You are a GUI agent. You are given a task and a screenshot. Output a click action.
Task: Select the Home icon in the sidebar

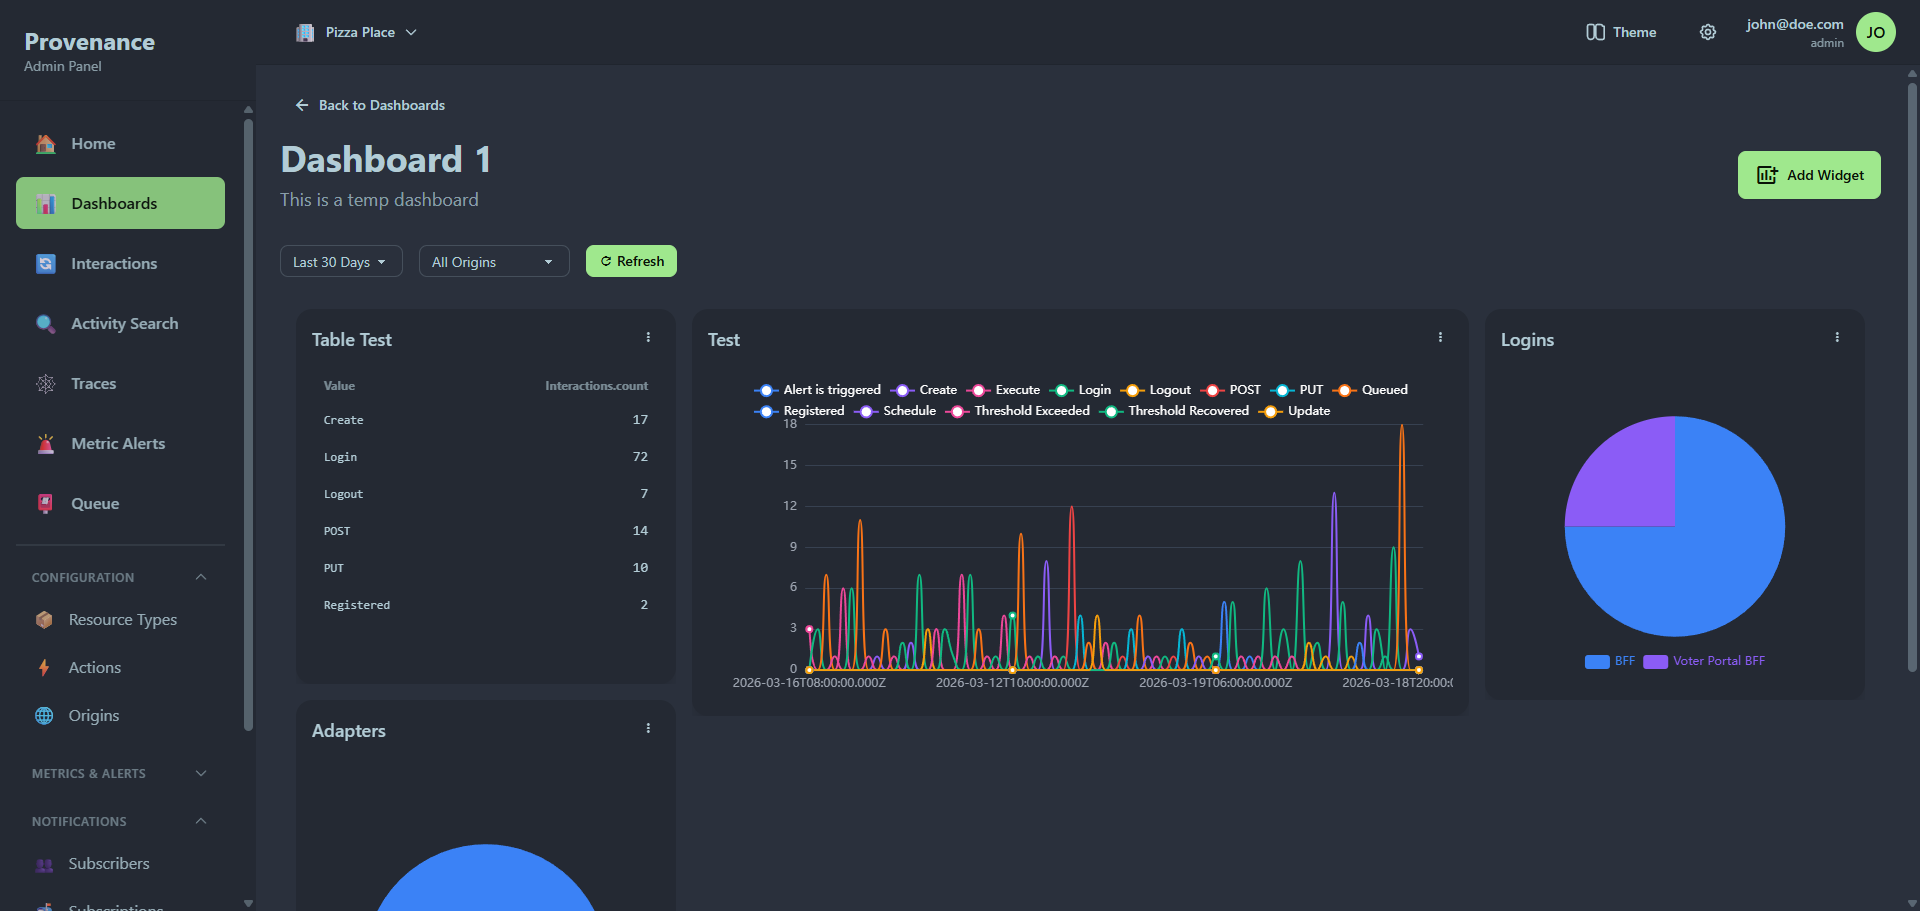point(45,143)
